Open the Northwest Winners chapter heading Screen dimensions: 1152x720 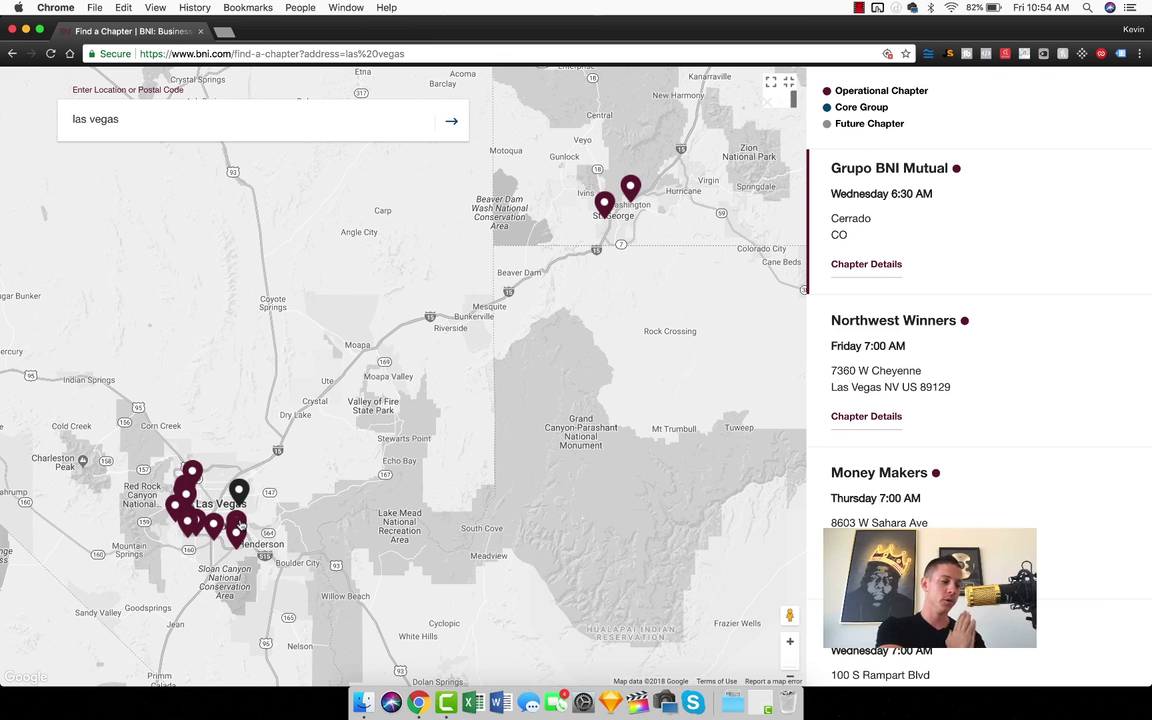point(893,320)
